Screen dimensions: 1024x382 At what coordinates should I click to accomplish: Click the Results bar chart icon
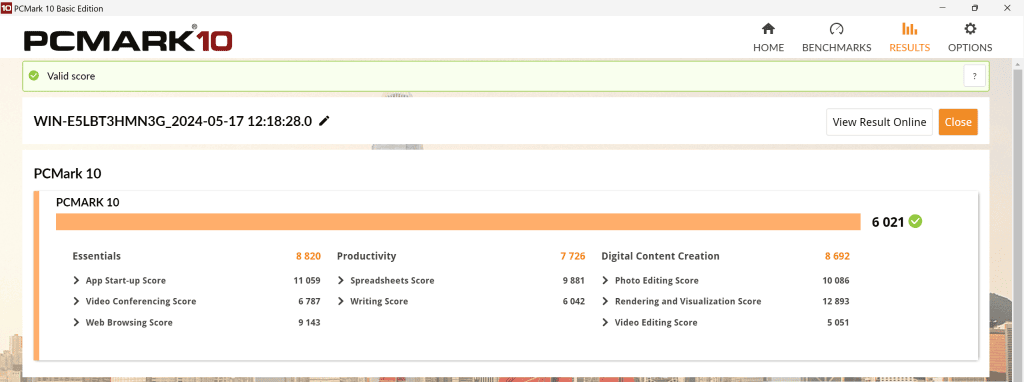909,29
